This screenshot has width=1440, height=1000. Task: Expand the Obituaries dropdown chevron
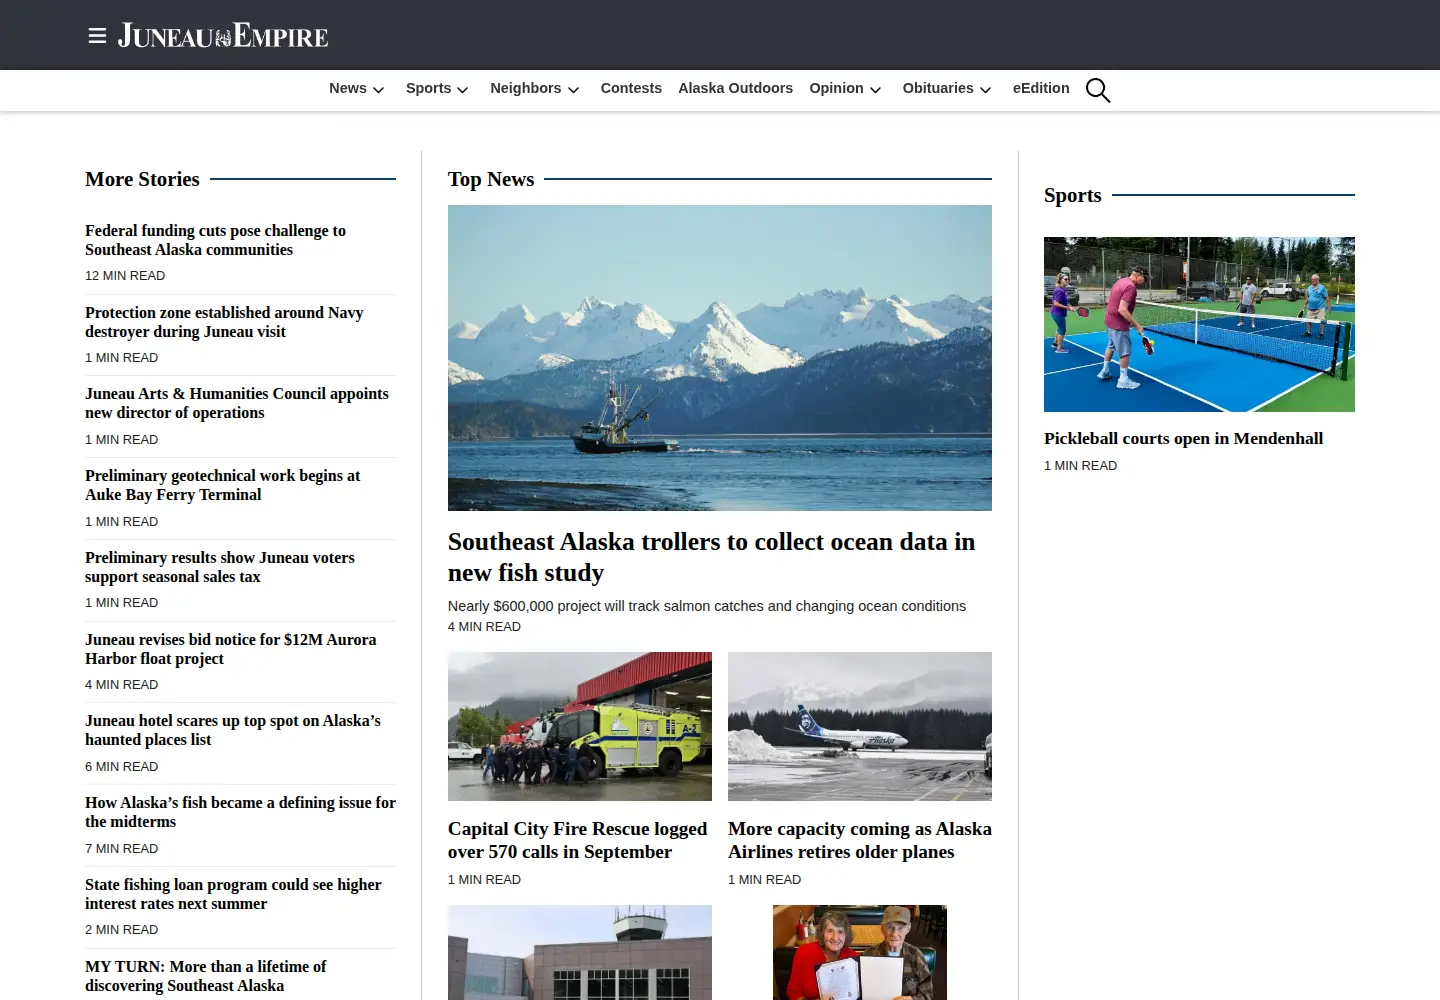(x=985, y=90)
